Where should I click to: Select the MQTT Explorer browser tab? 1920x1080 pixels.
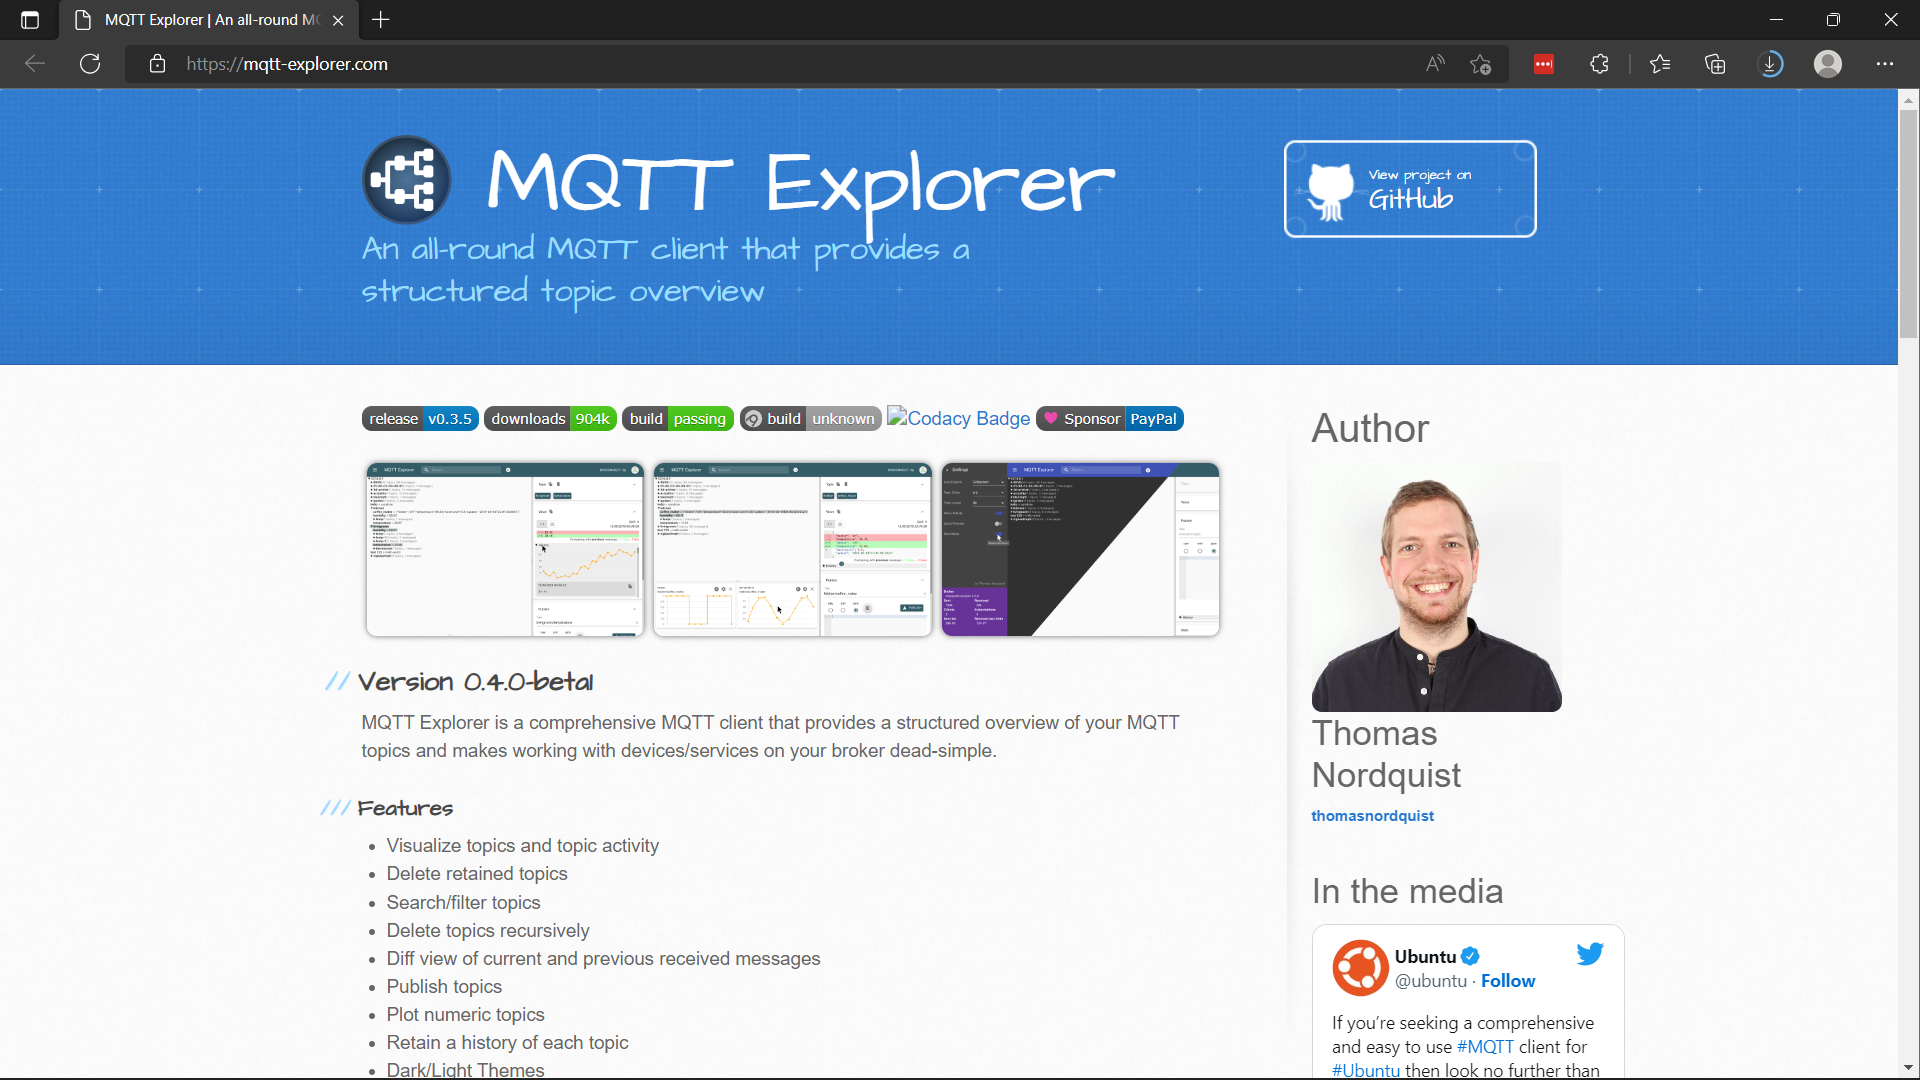coord(210,20)
